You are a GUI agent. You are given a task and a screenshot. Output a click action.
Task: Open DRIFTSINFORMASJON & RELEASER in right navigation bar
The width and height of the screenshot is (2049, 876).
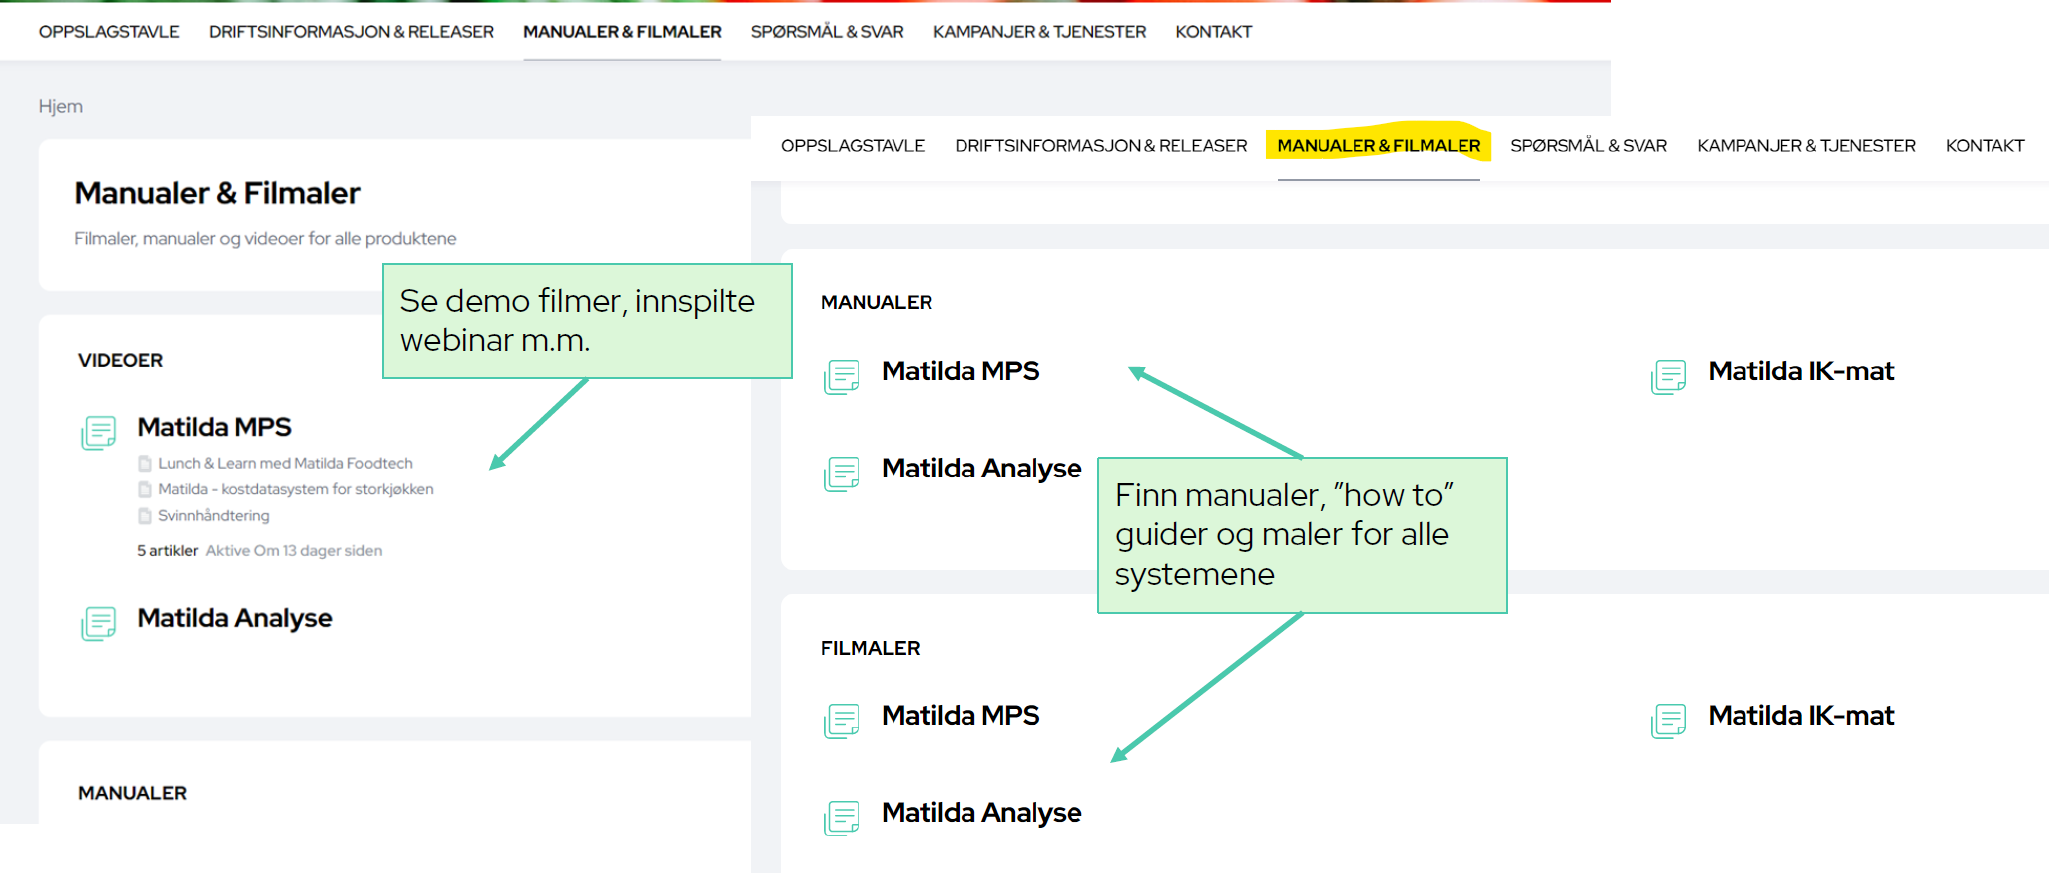(x=1101, y=146)
